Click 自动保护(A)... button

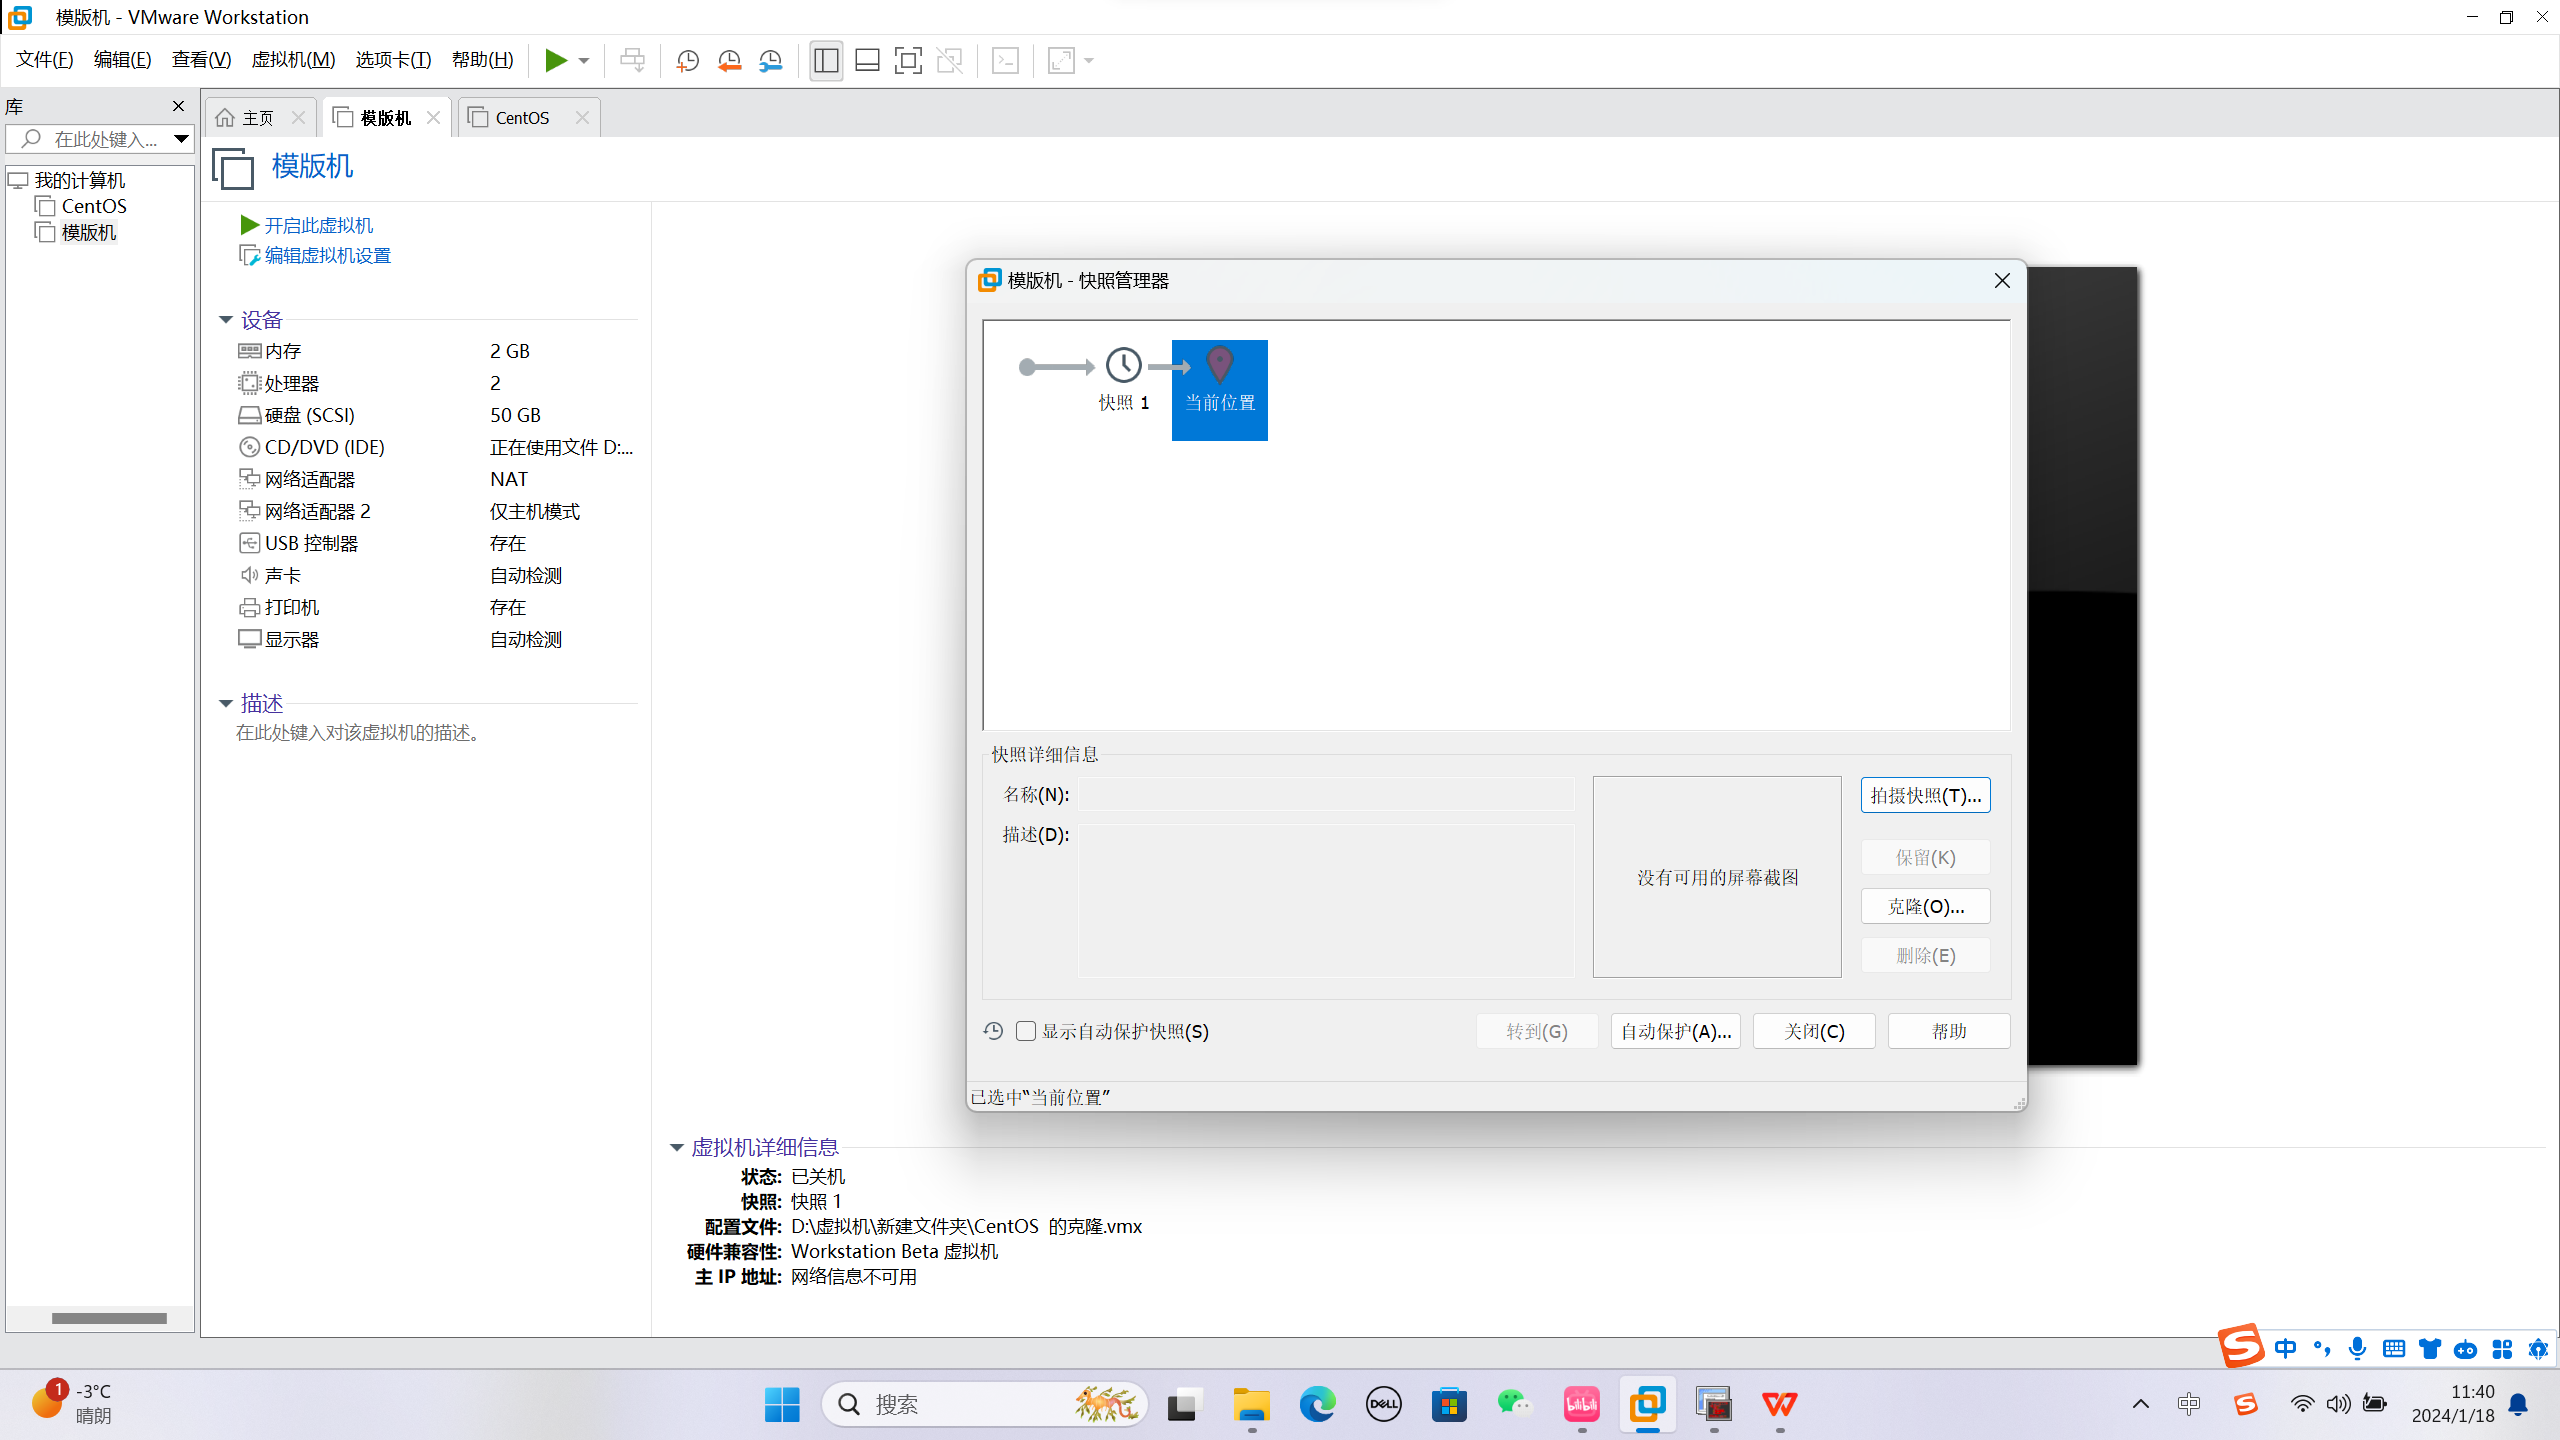pyautogui.click(x=1675, y=1031)
